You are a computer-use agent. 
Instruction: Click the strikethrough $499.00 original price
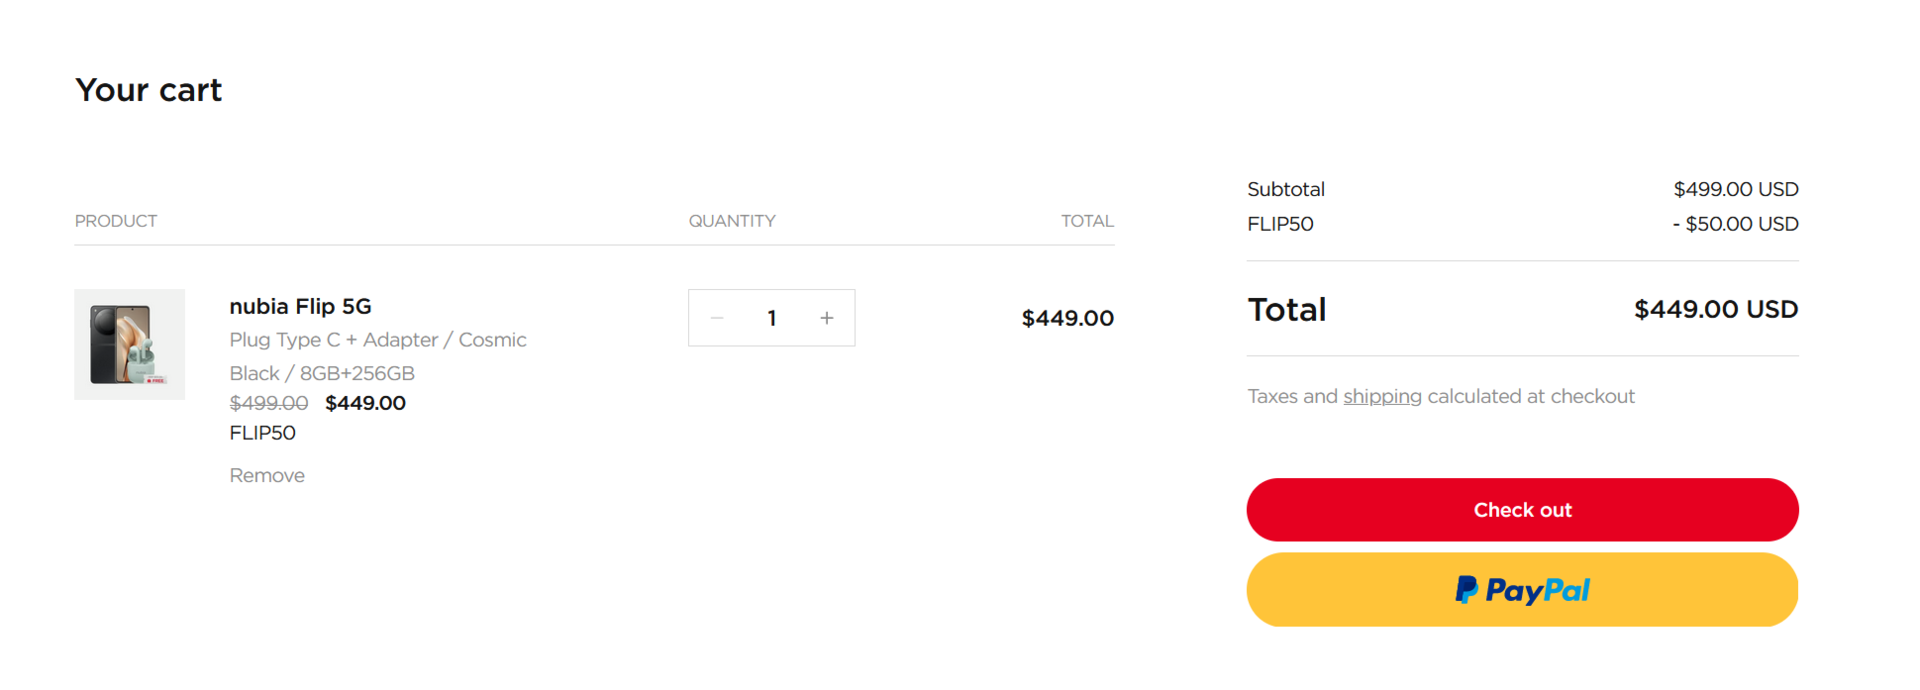point(269,403)
